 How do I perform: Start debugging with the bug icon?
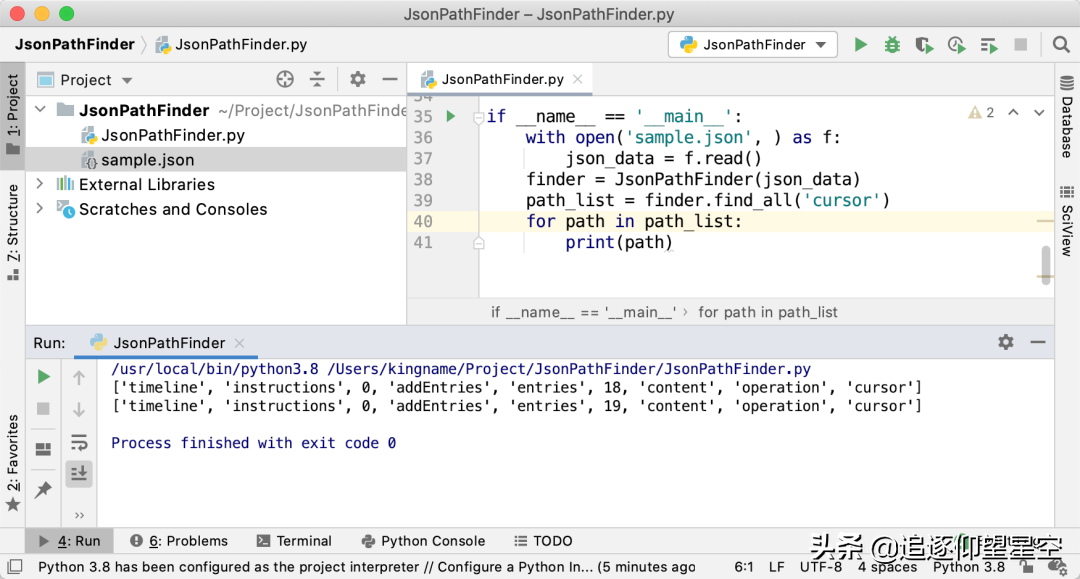[x=892, y=45]
